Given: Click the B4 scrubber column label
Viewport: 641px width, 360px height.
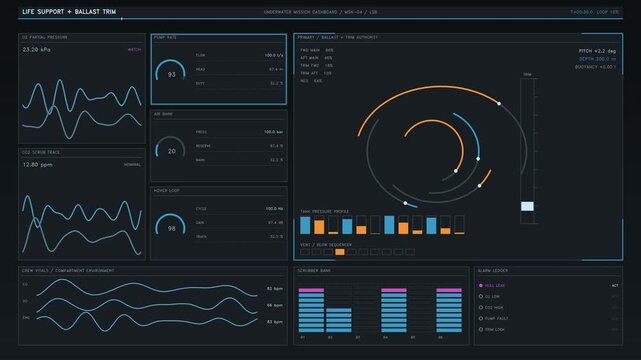Looking at the screenshot, I should tap(385, 338).
